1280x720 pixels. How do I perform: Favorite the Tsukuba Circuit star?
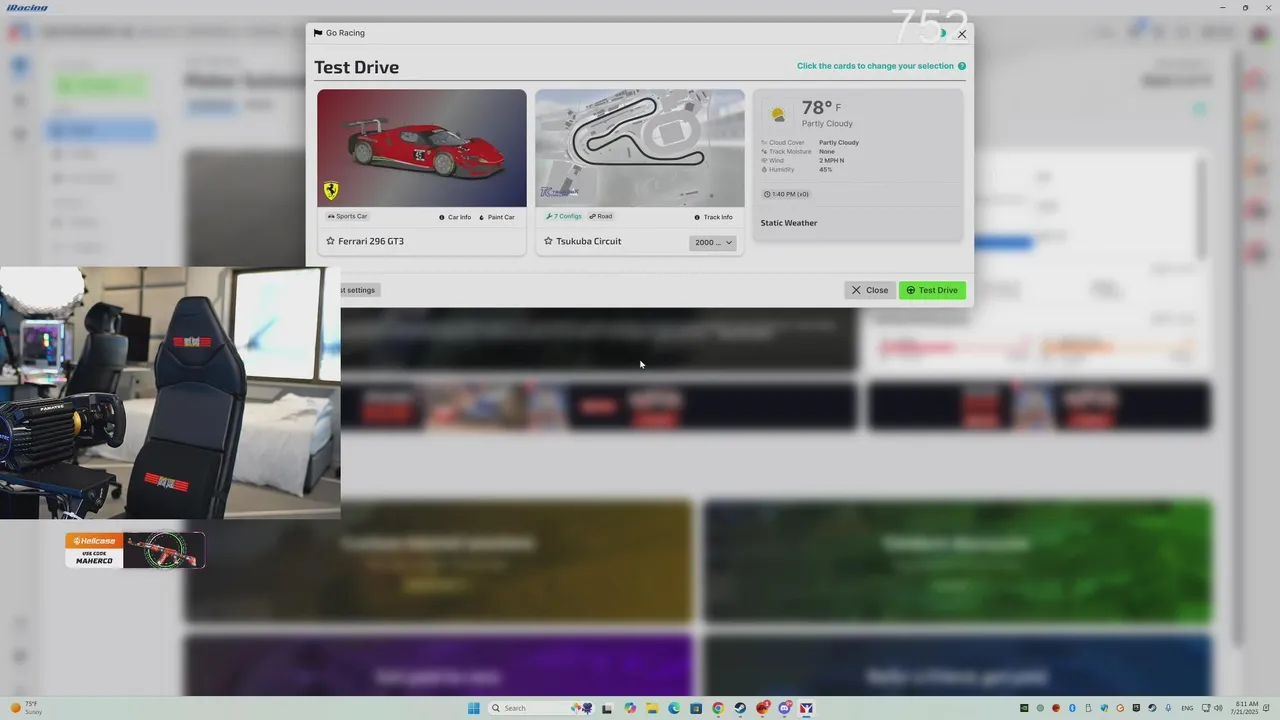pos(548,241)
